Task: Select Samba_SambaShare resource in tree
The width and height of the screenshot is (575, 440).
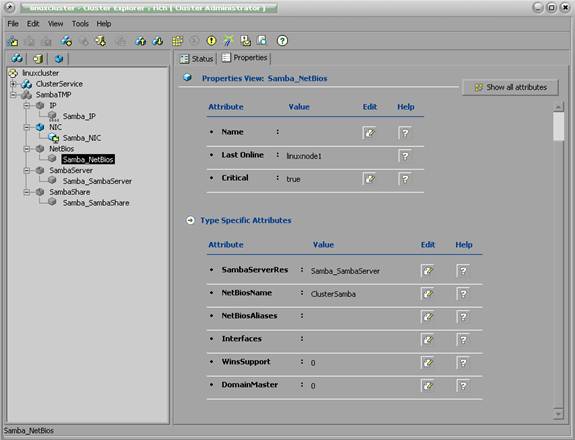Action: (x=96, y=203)
